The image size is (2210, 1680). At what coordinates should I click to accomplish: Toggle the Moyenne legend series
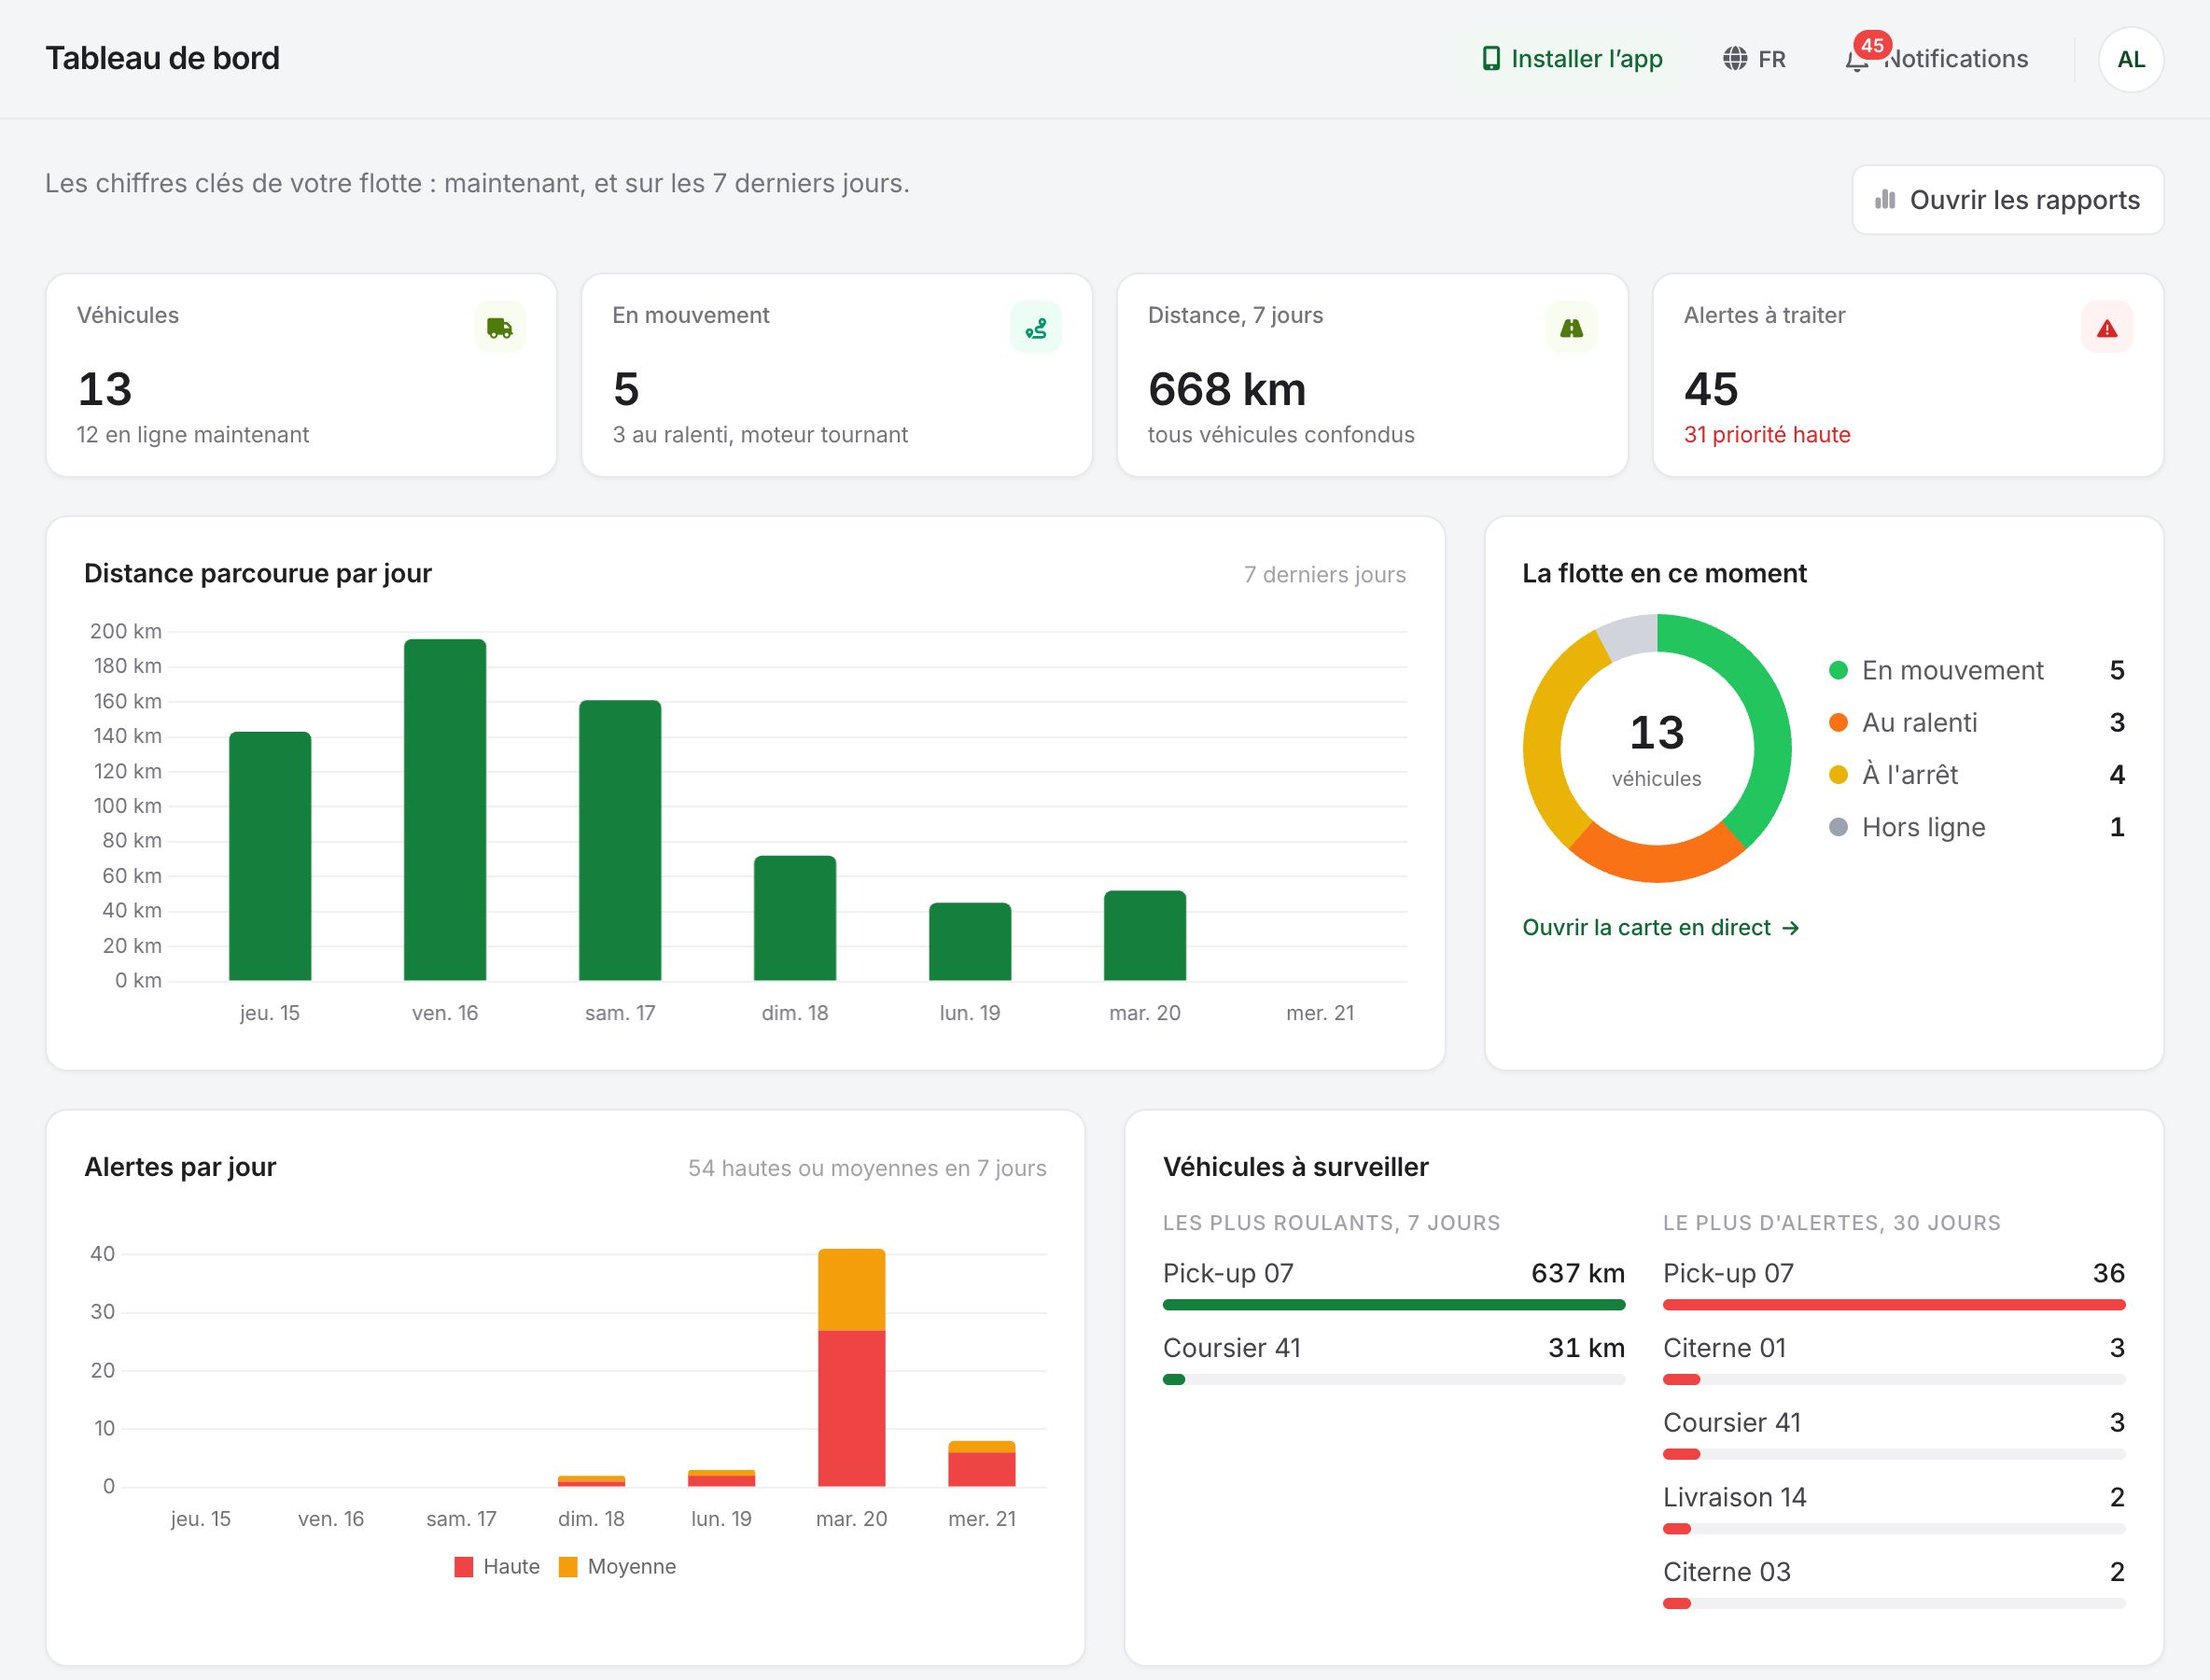[617, 1566]
